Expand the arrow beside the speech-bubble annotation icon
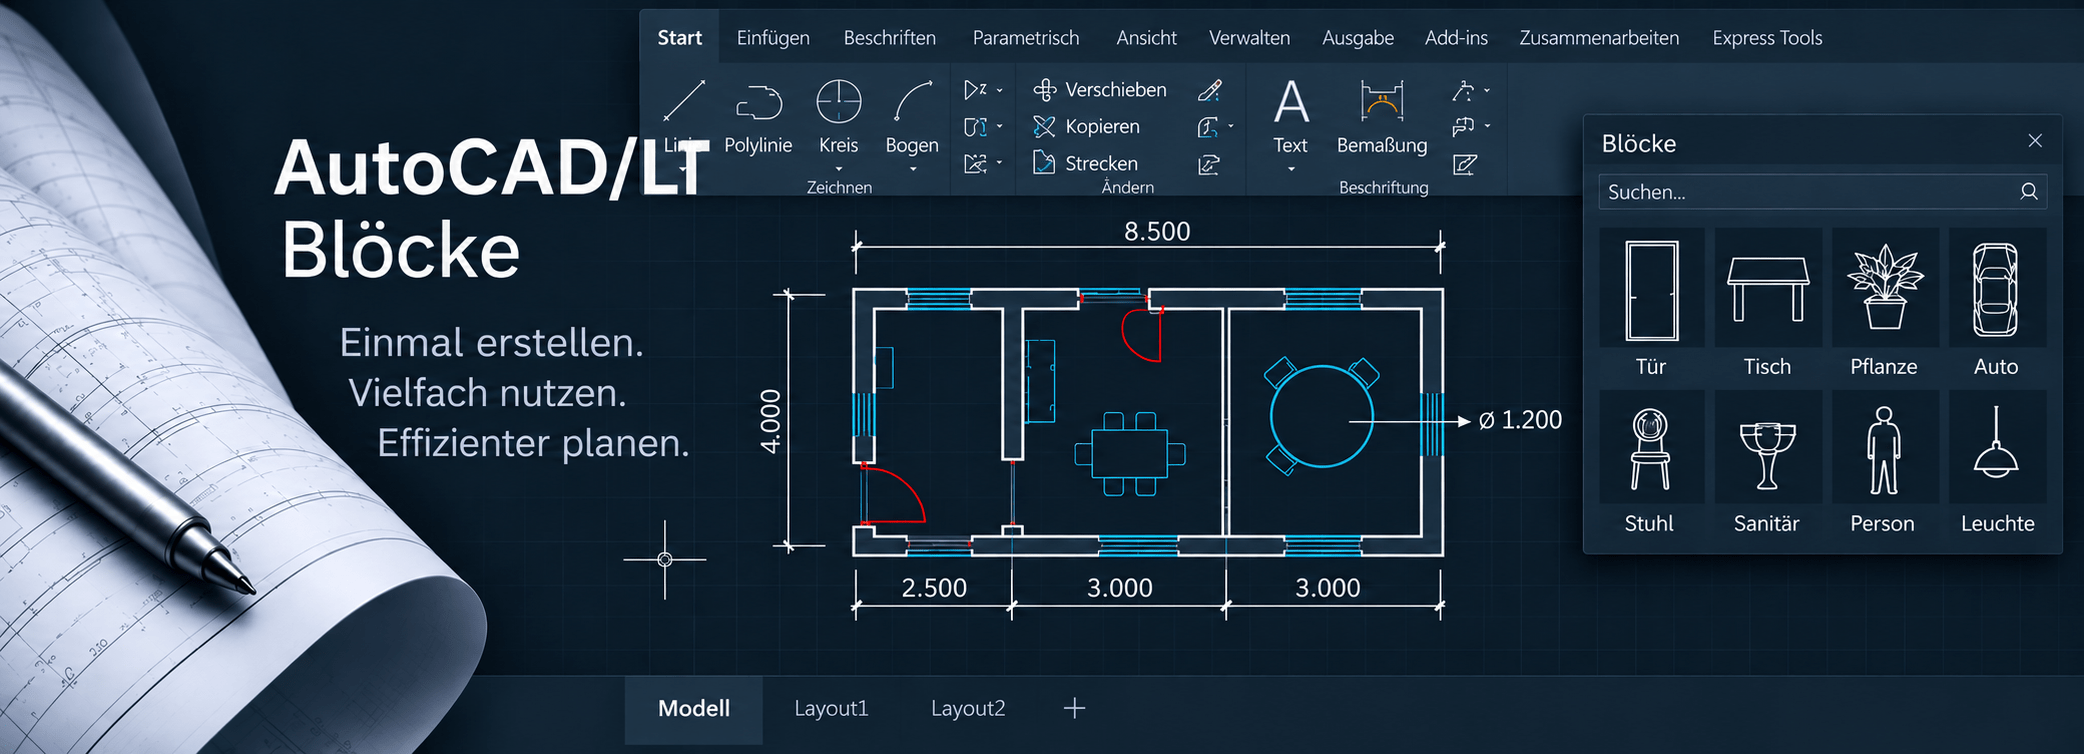This screenshot has width=2084, height=754. (x=1487, y=127)
